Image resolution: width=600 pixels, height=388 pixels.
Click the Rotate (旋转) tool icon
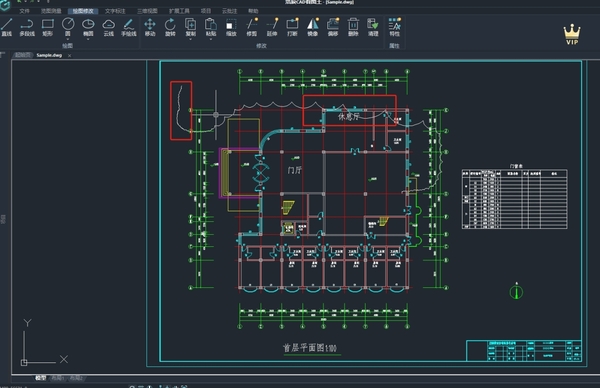170,28
